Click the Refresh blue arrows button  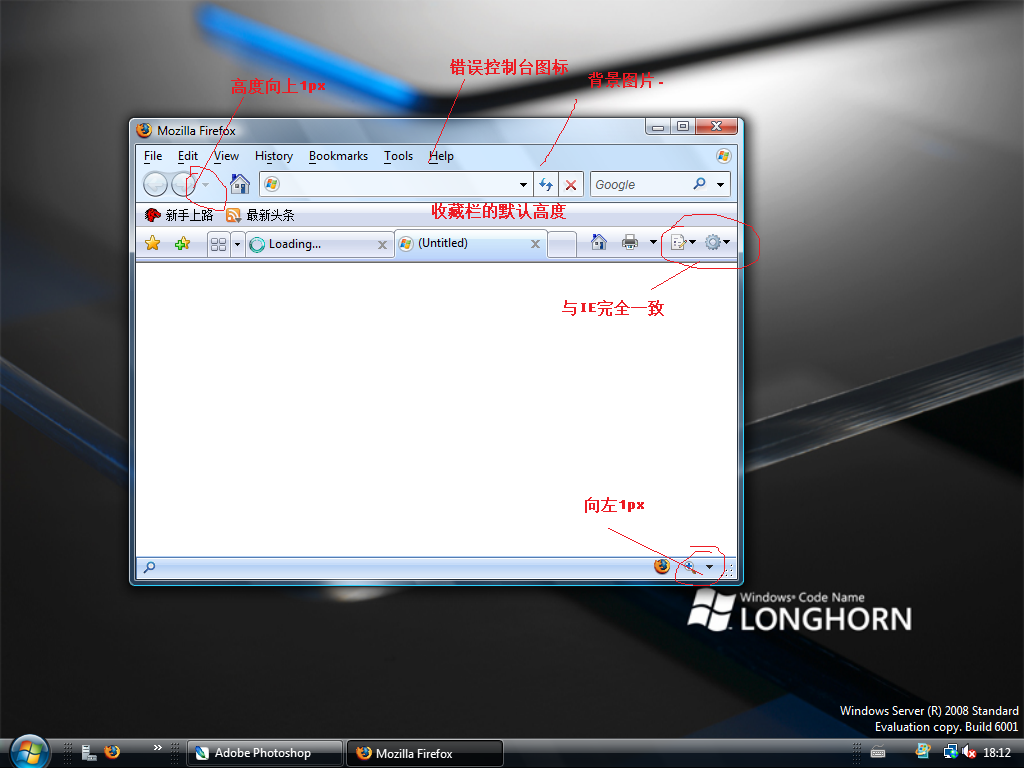pos(546,185)
